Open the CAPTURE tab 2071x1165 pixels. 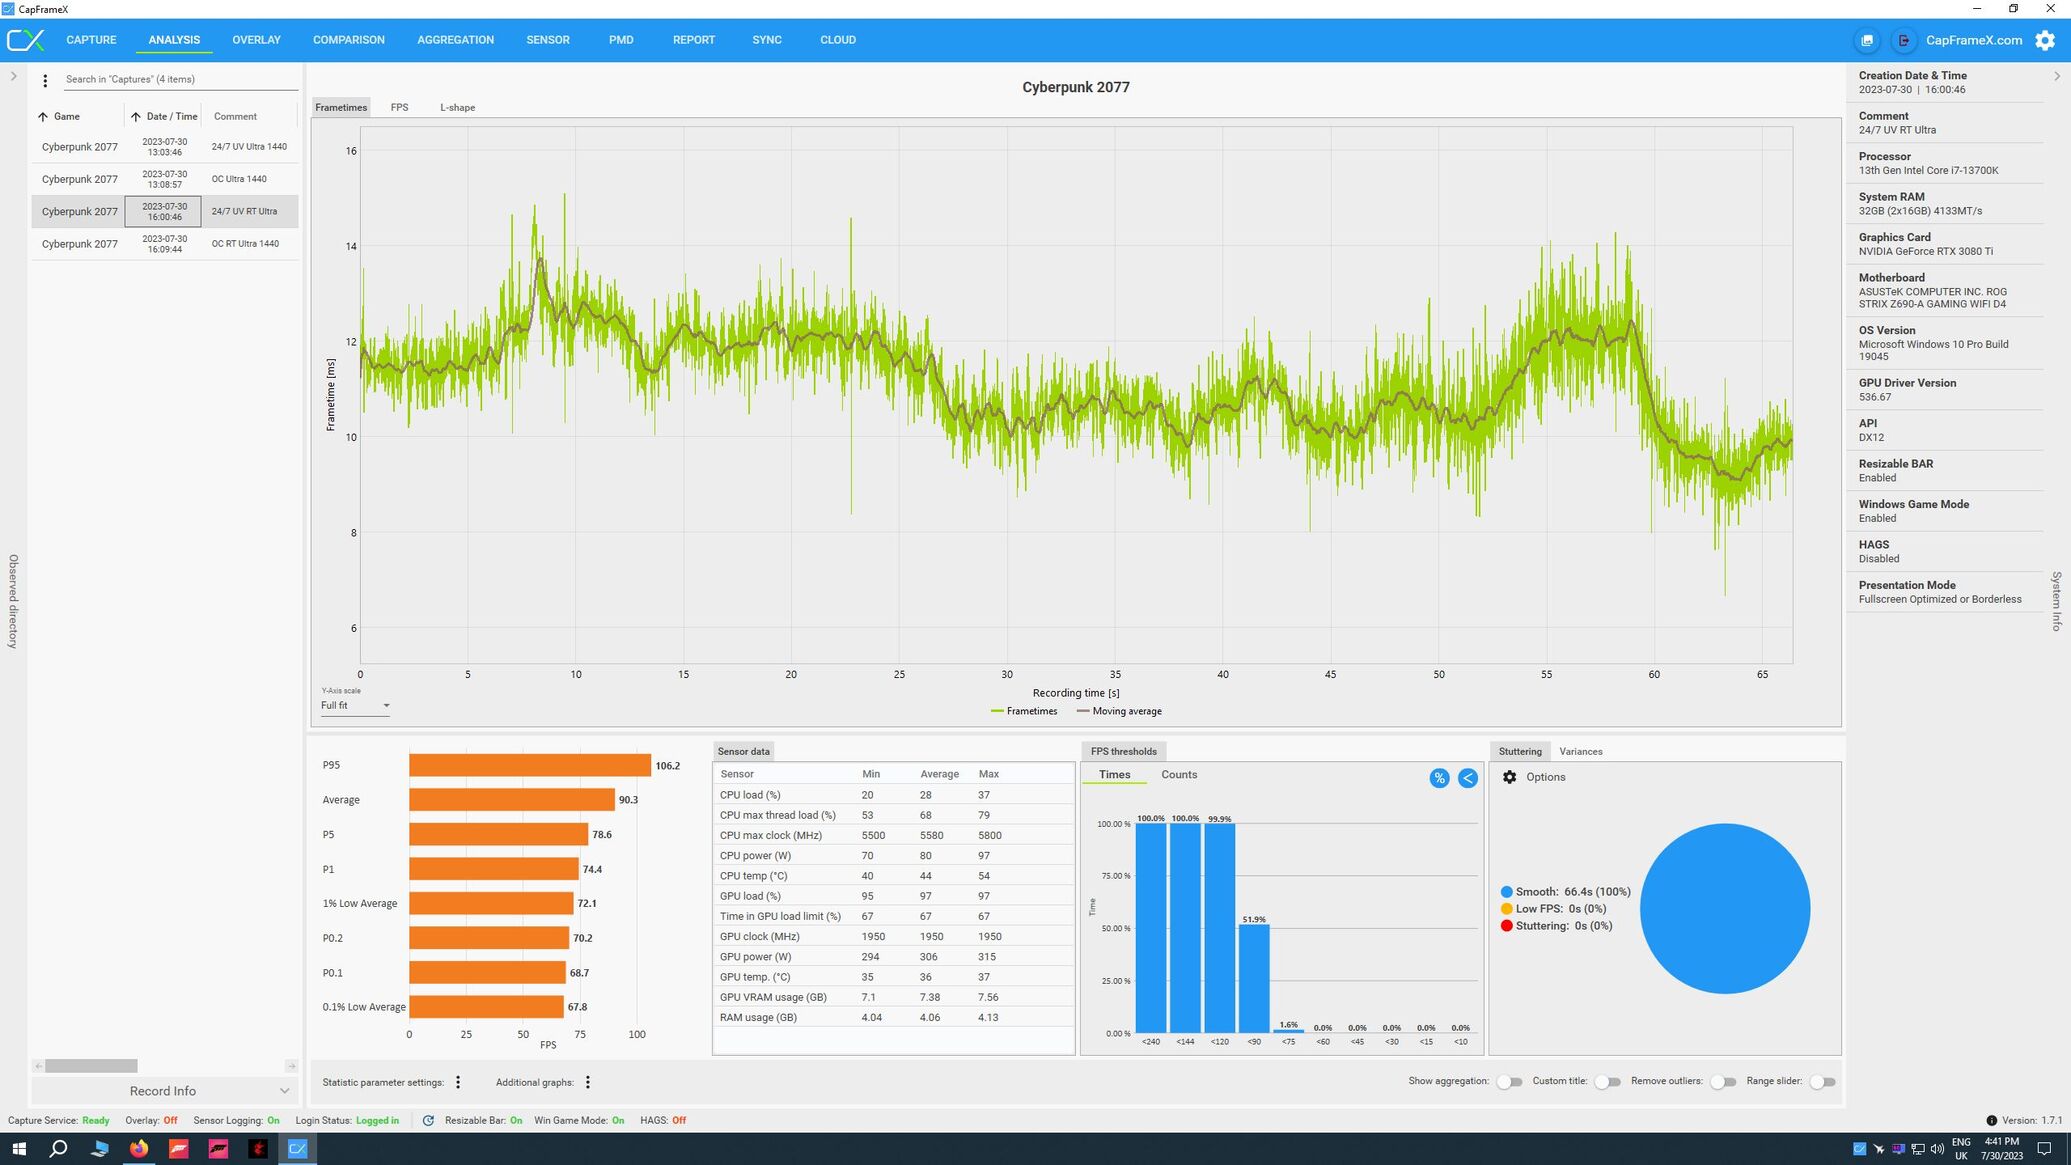point(91,40)
